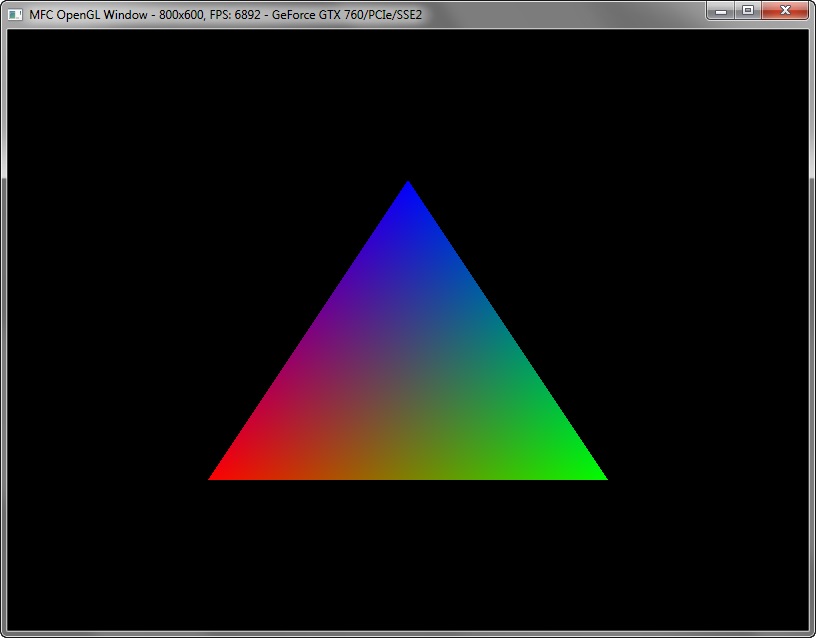This screenshot has width=816, height=638.
Task: Click the application icon in the title bar
Action: pos(16,15)
